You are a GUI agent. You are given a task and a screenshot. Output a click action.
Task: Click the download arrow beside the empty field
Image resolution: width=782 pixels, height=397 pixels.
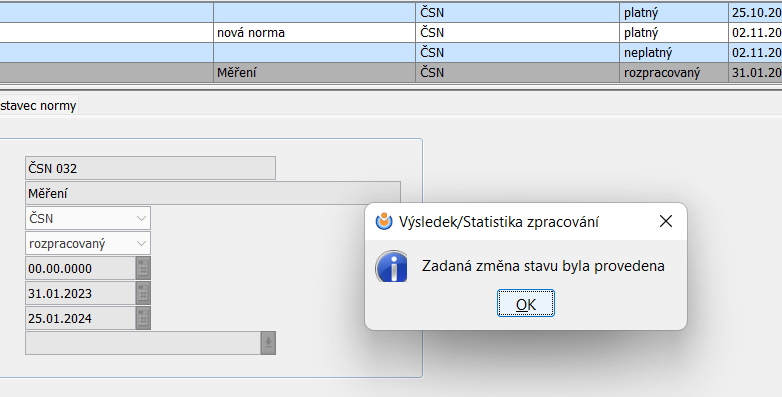pyautogui.click(x=268, y=343)
